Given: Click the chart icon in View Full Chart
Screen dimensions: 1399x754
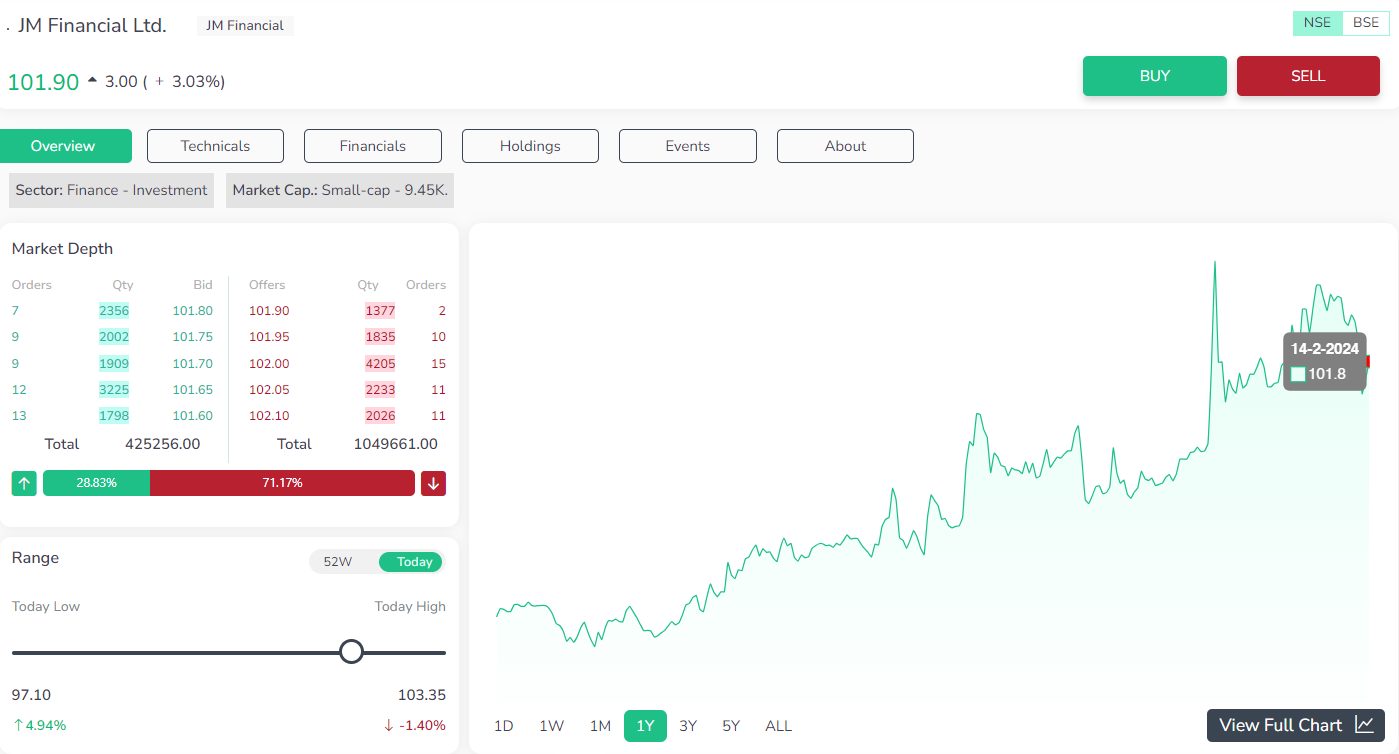Looking at the screenshot, I should [x=1364, y=725].
